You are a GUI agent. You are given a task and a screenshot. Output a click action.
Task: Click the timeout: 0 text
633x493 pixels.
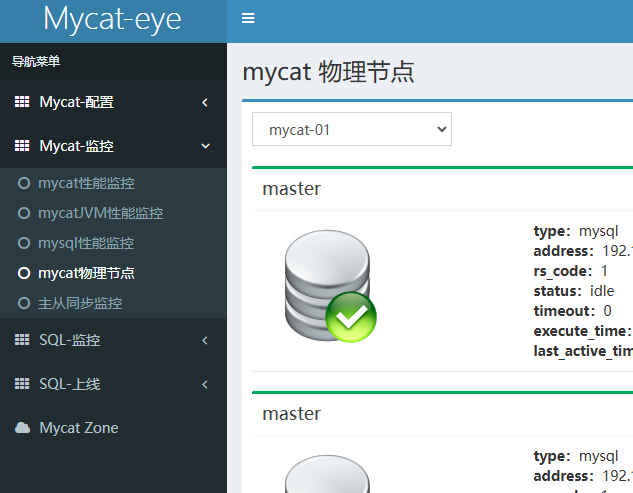click(572, 311)
